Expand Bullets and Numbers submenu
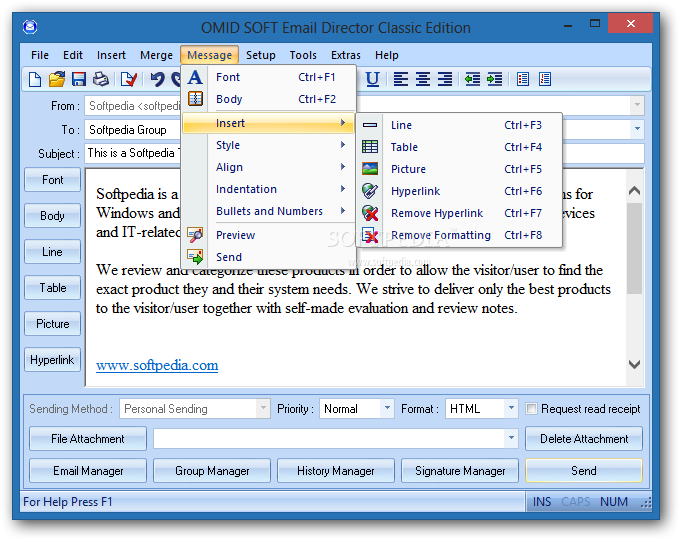680x540 pixels. 270,211
